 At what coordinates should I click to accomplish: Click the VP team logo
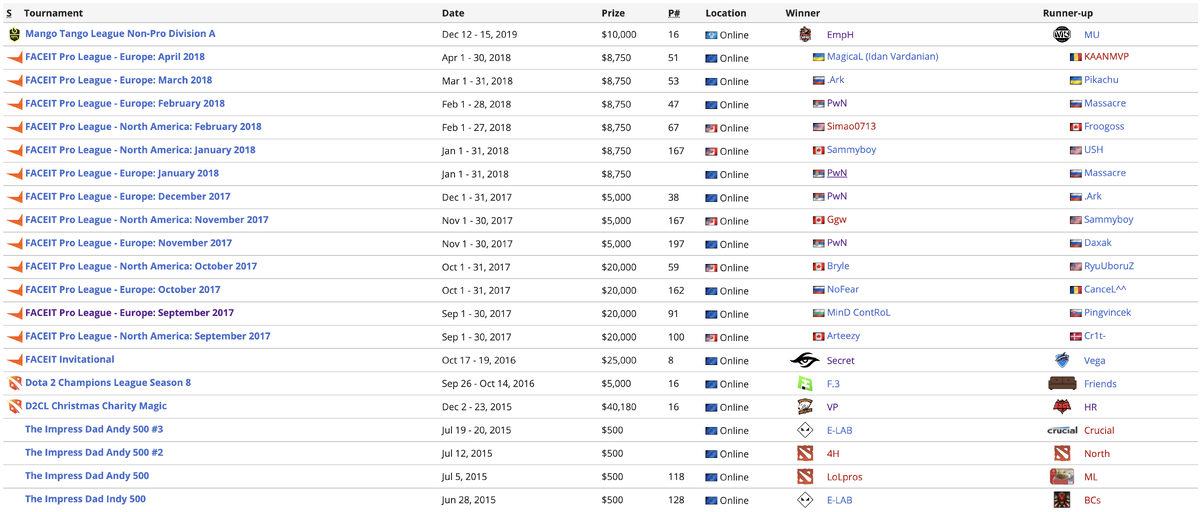tap(805, 407)
